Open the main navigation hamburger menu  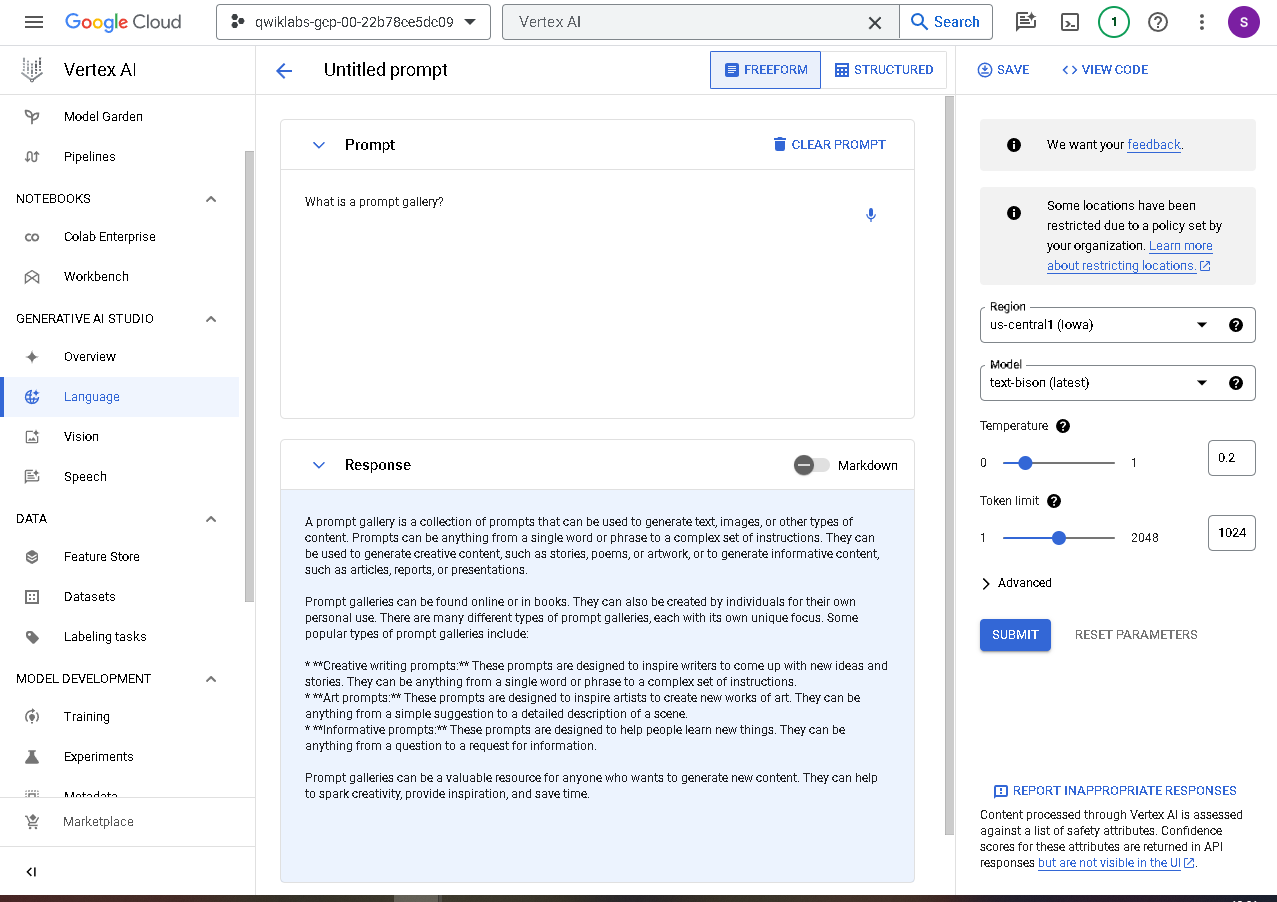(x=33, y=22)
